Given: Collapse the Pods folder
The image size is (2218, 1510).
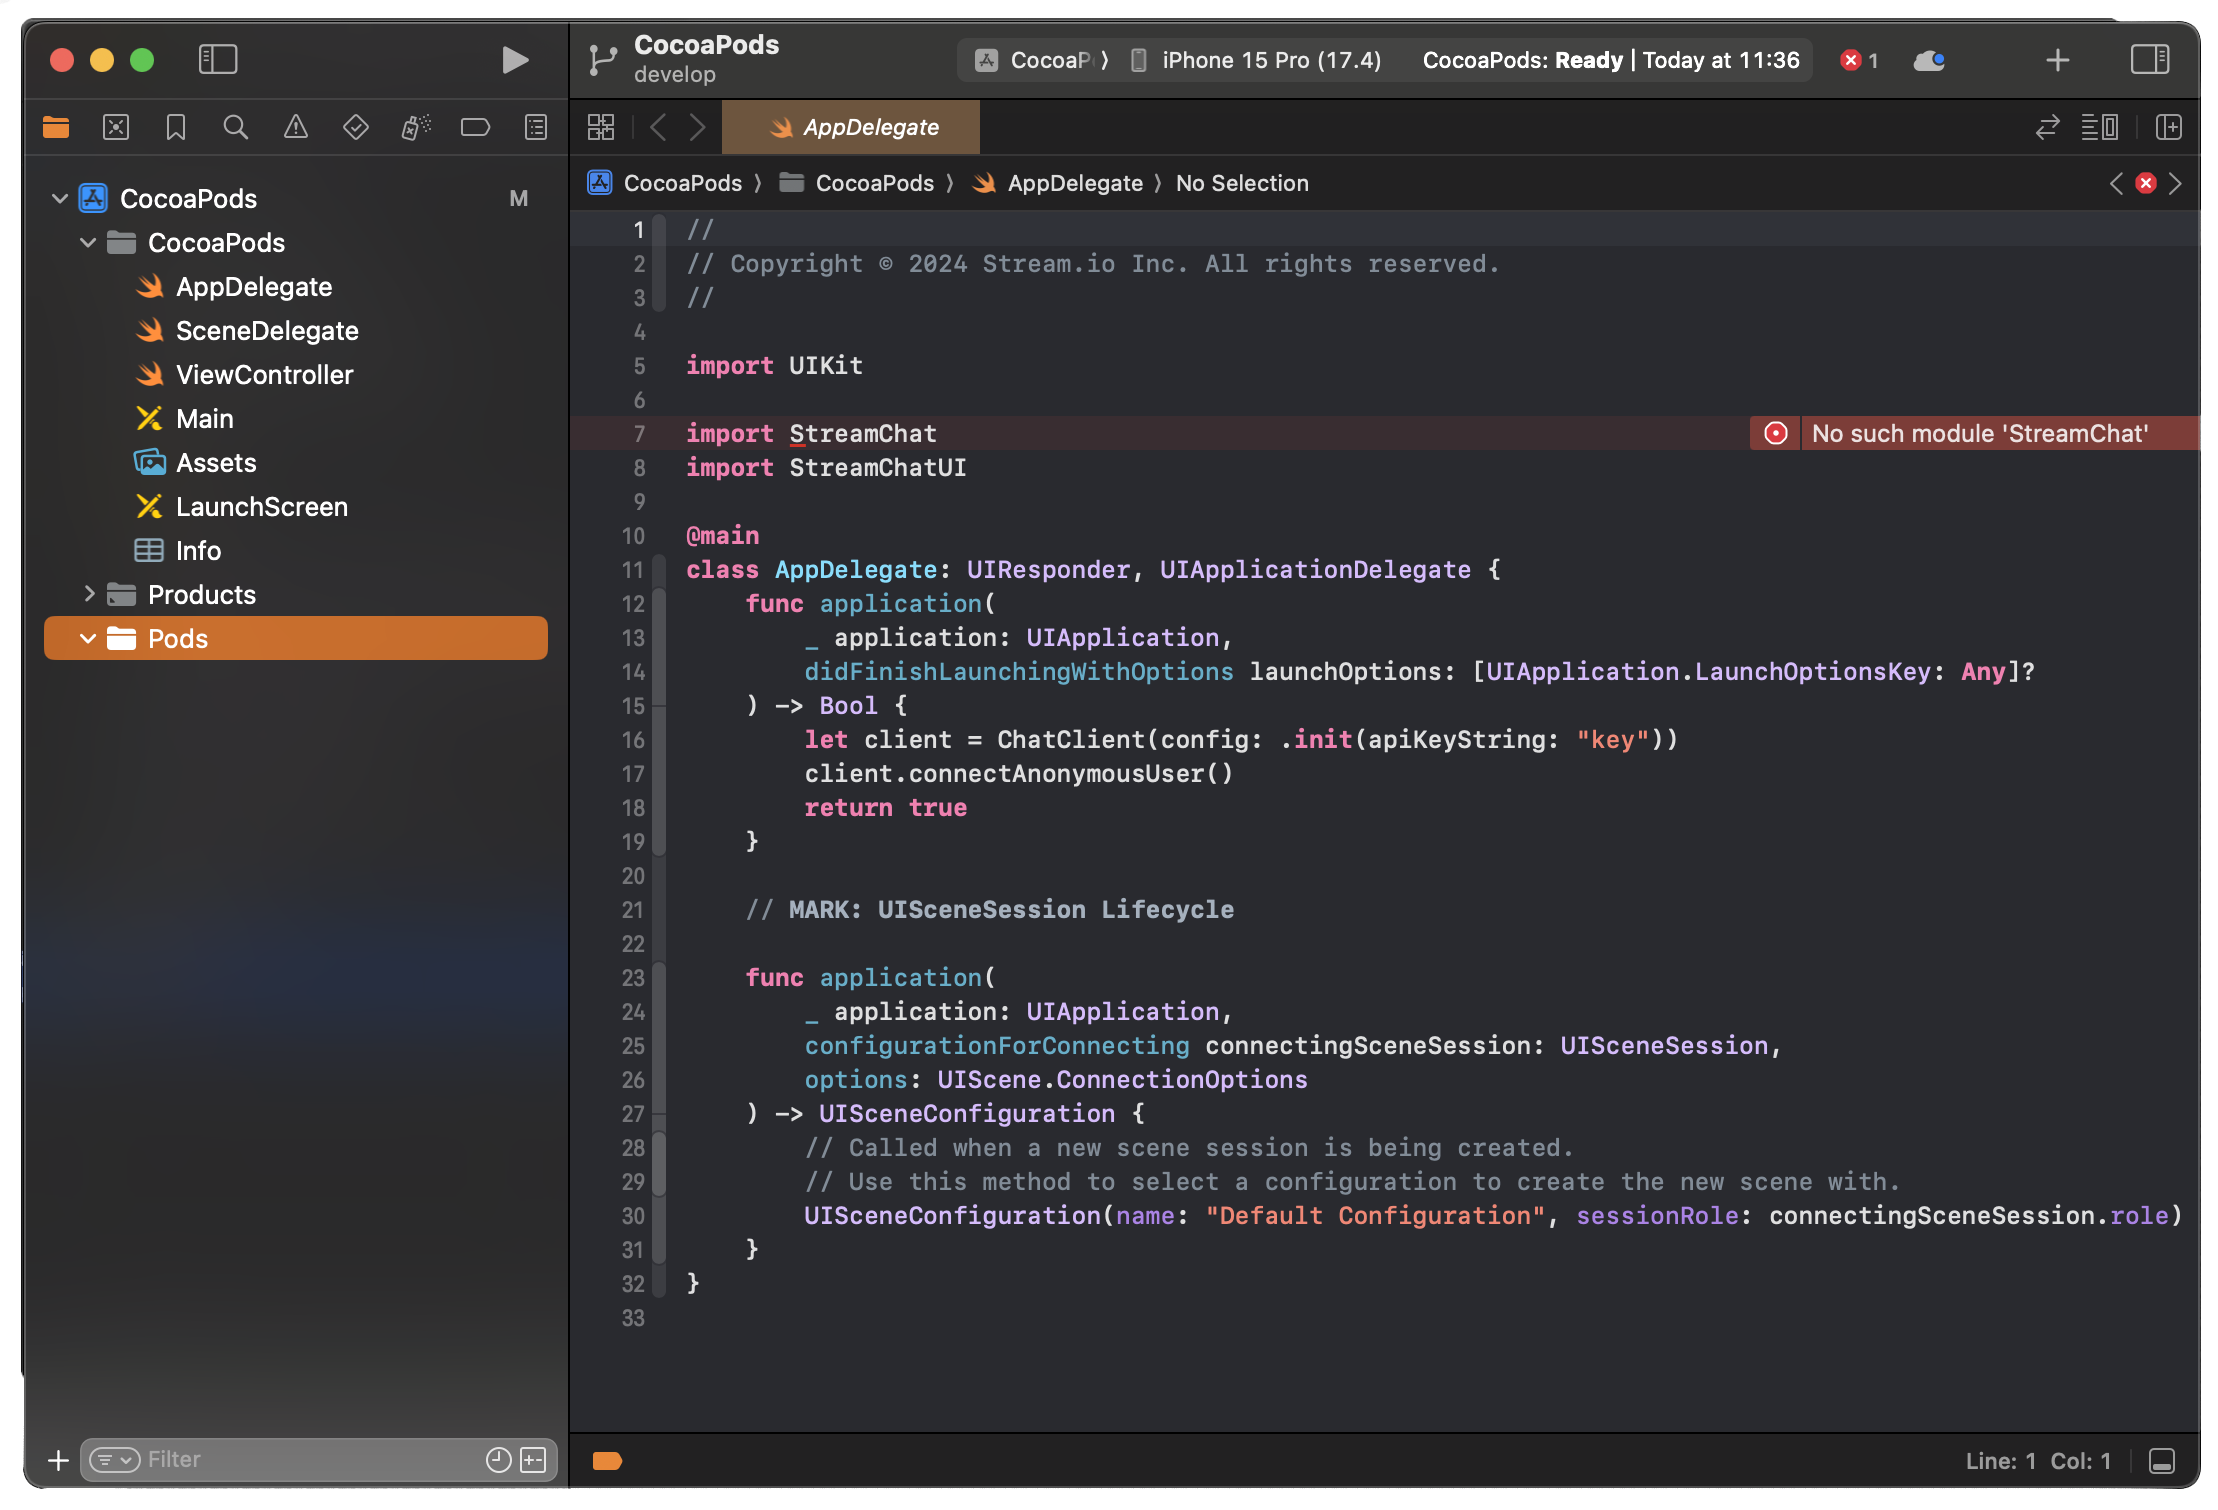Looking at the screenshot, I should 88,638.
